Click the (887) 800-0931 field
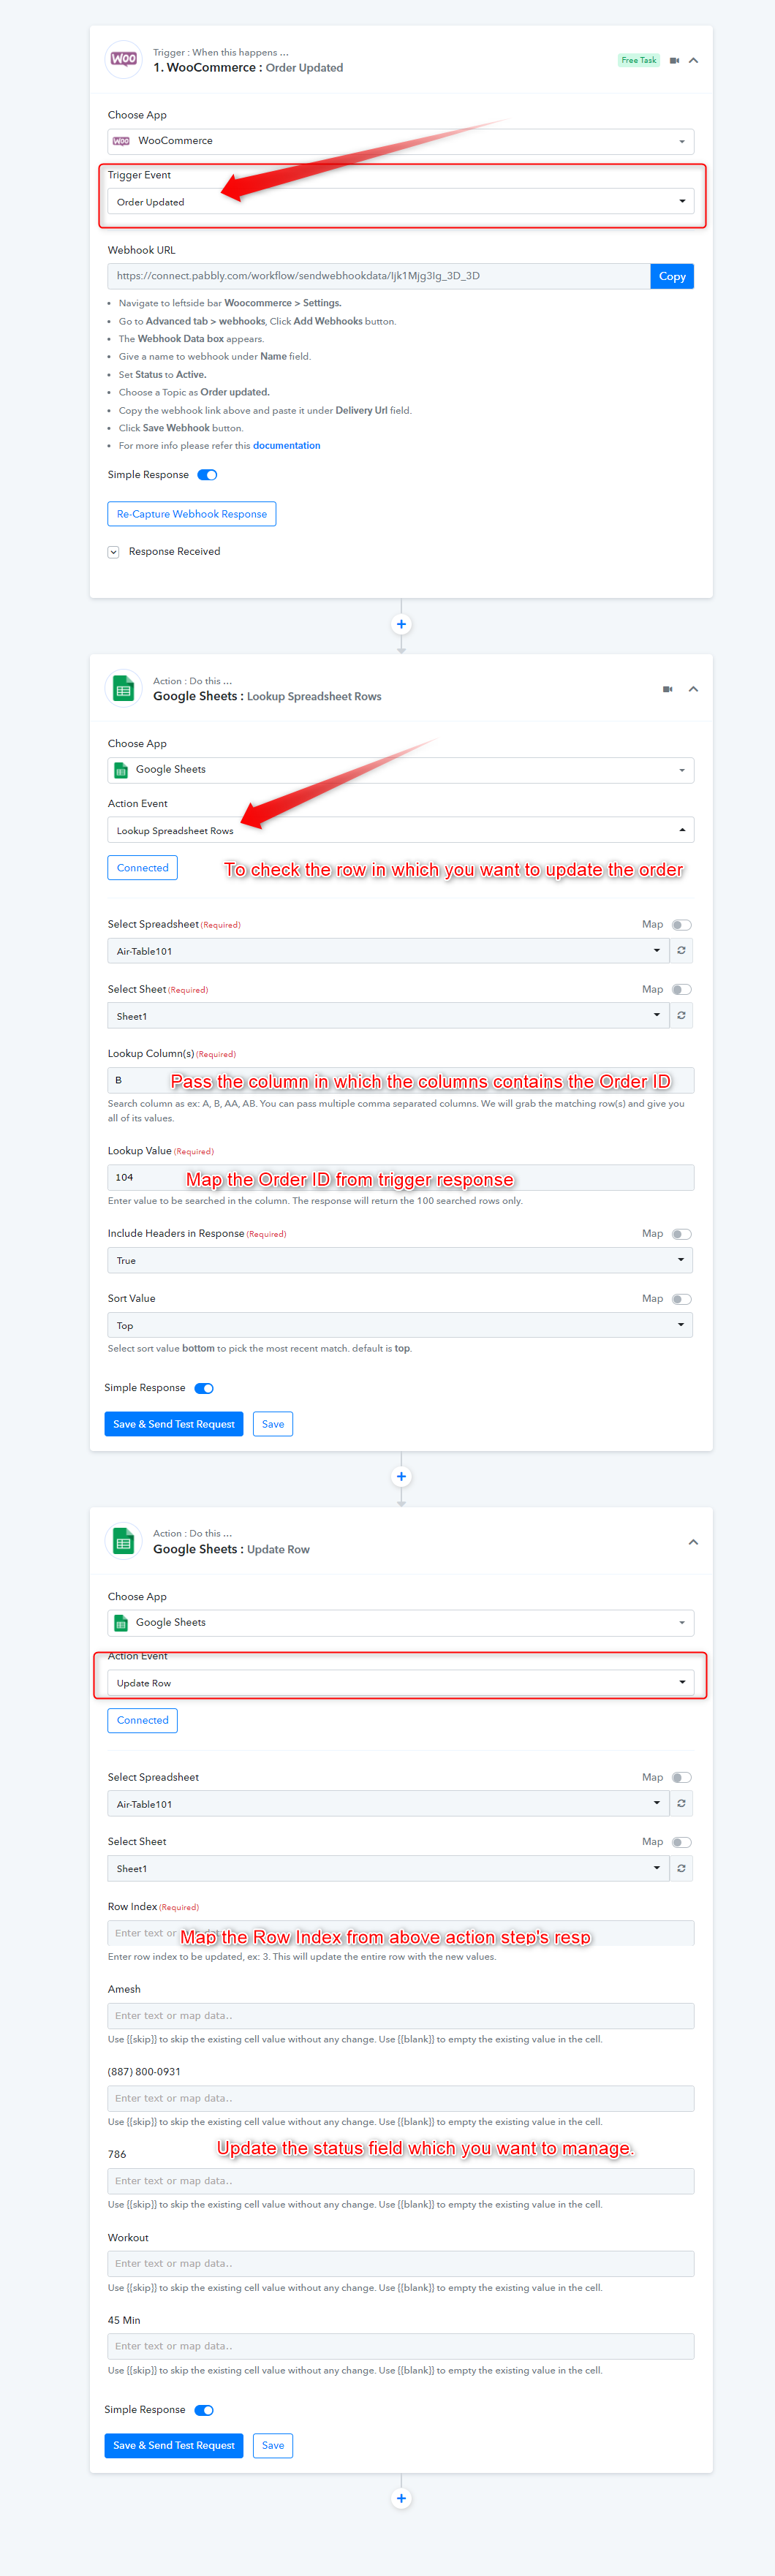Screen dimensions: 775x2576 [x=400, y=2099]
